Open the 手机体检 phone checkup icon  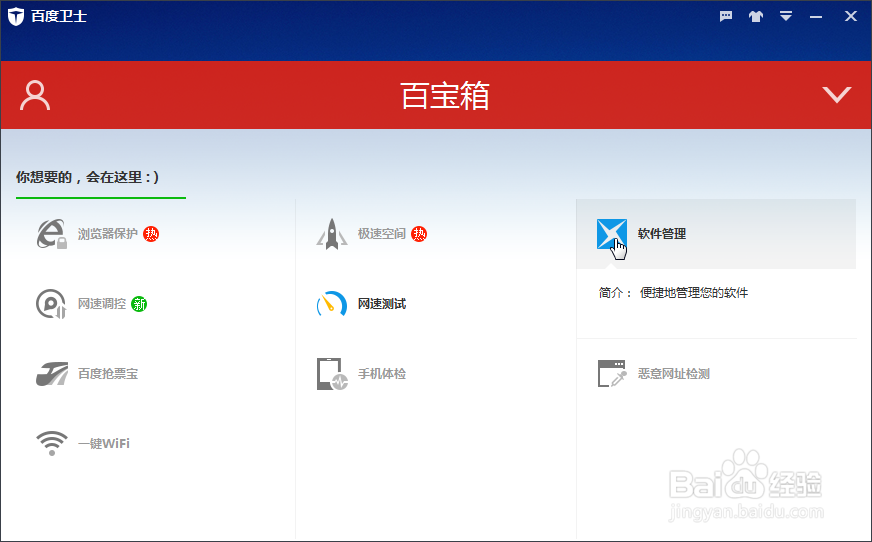click(x=332, y=374)
